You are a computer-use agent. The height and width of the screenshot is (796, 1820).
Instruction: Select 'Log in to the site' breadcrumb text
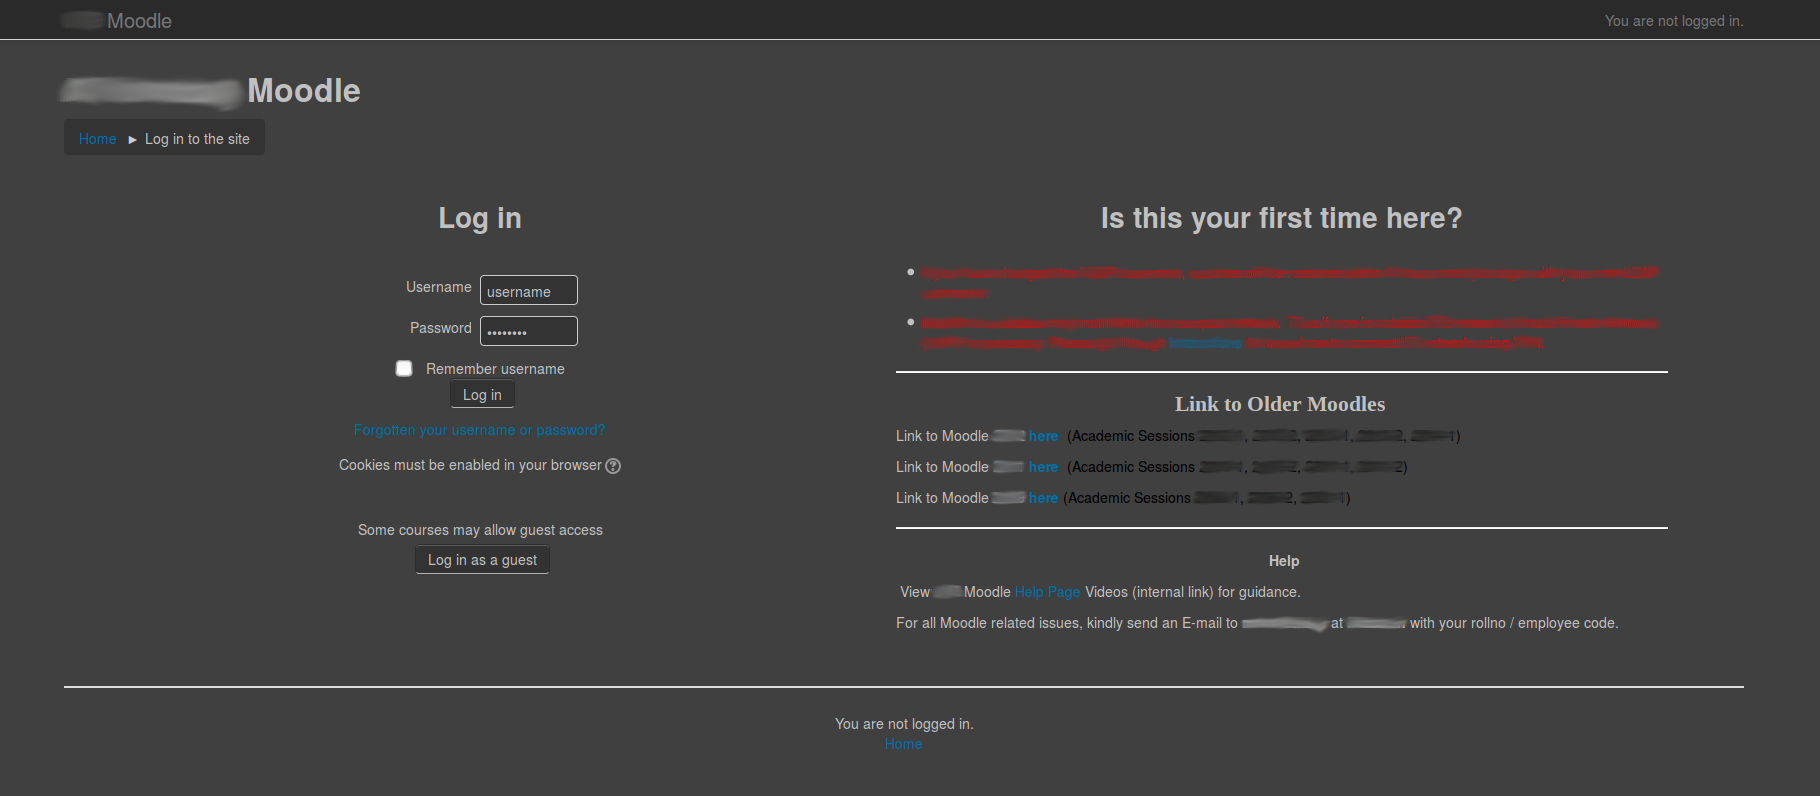point(197,139)
